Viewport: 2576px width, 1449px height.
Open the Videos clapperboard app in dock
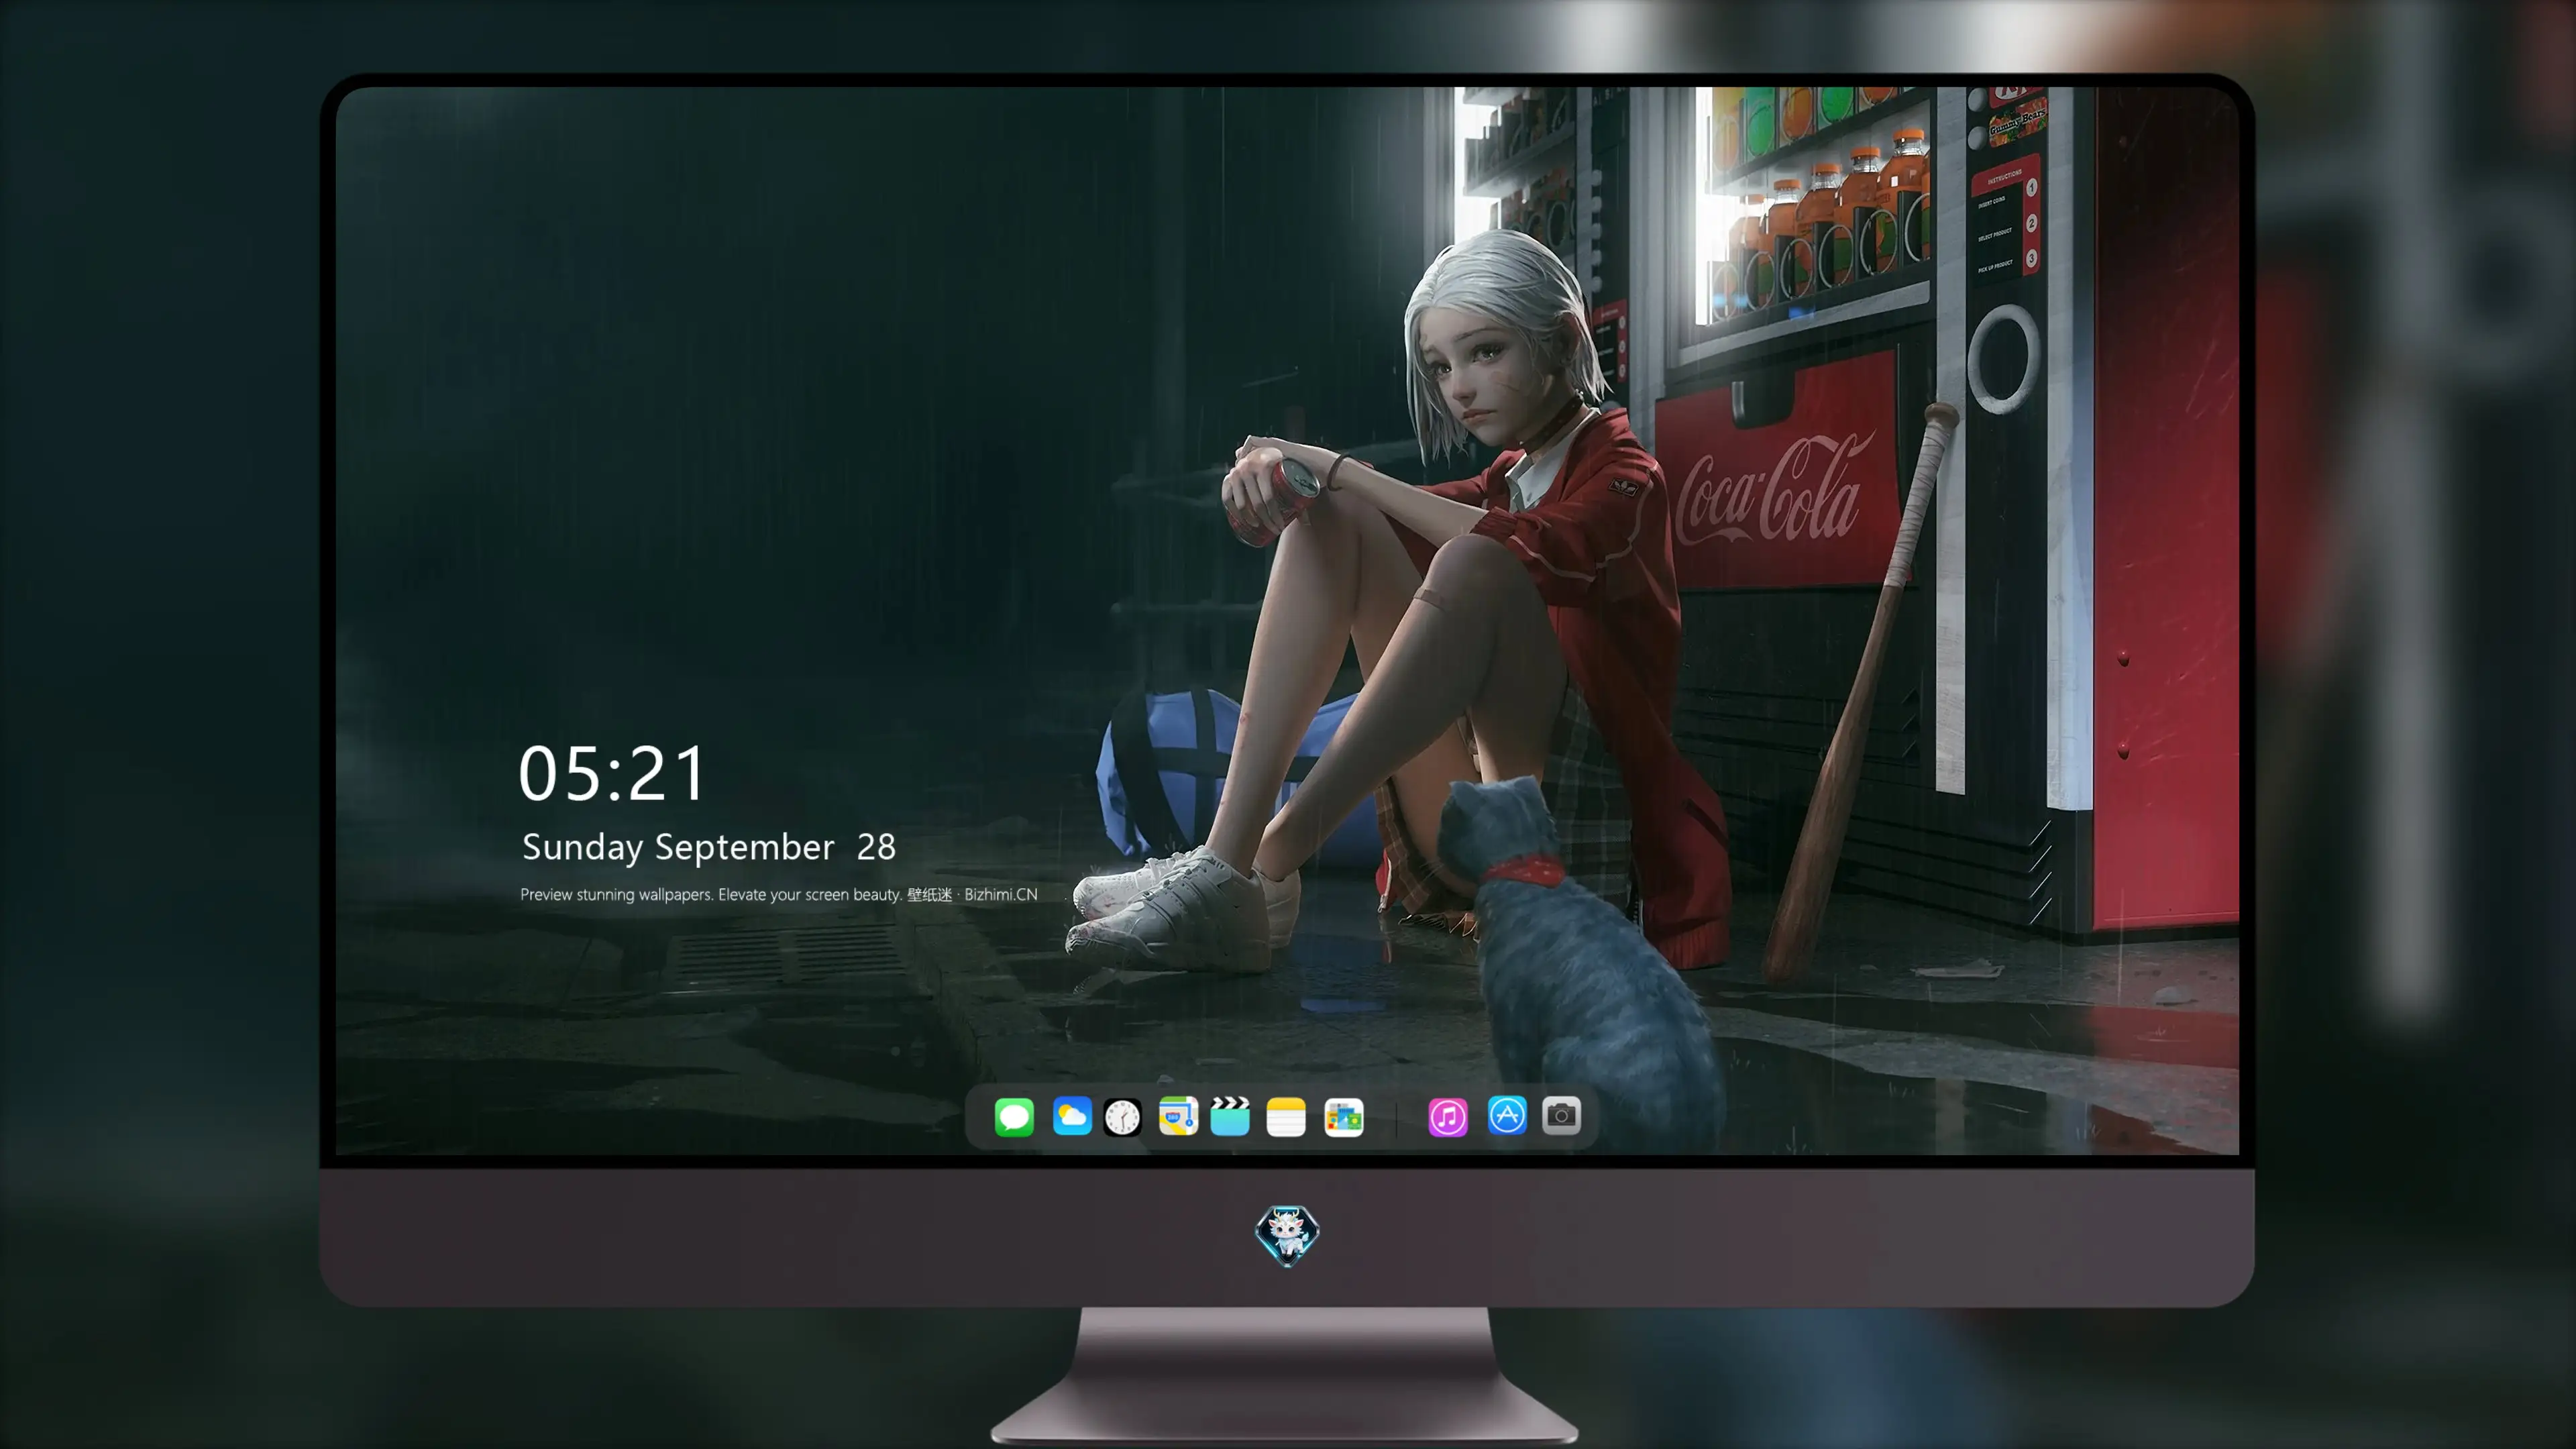pyautogui.click(x=1230, y=1116)
